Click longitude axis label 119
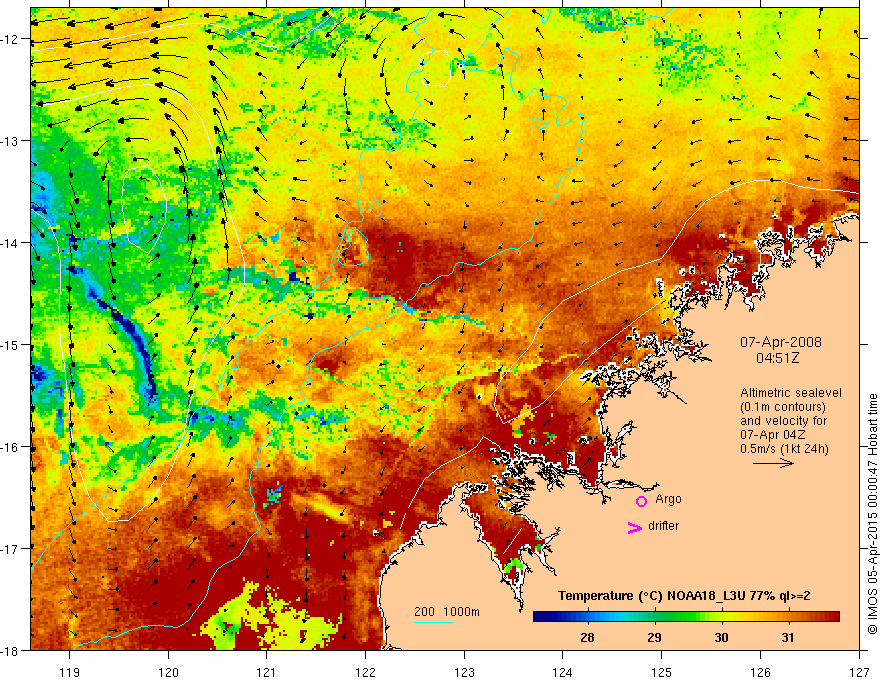Viewport: 880px width, 680px height. (70, 672)
